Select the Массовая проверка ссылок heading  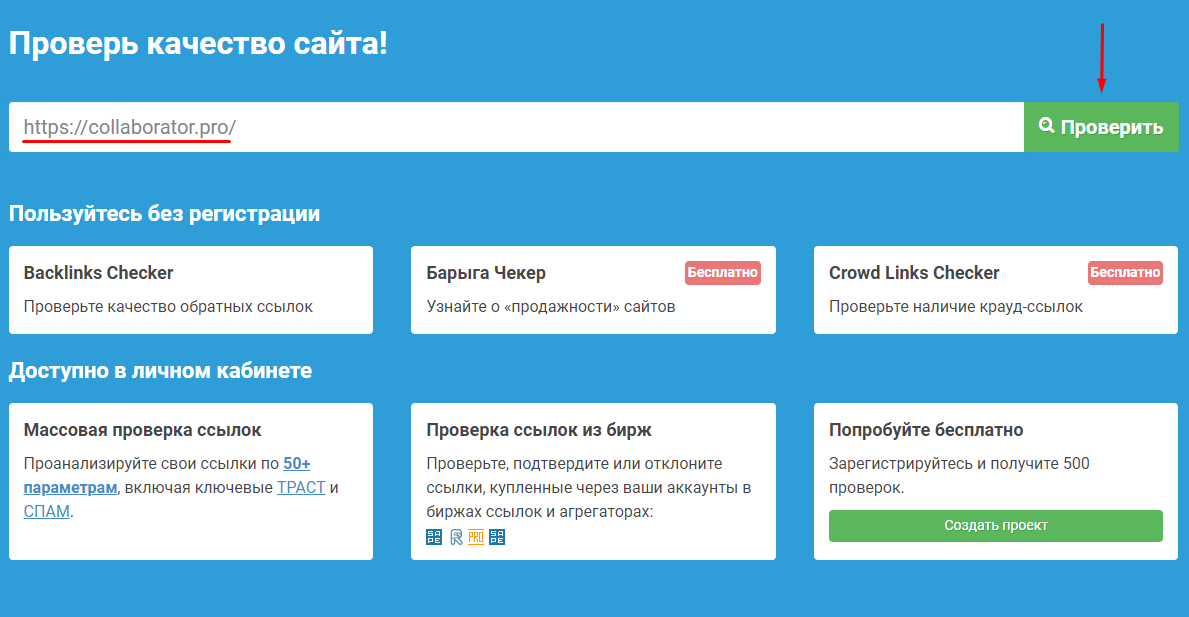click(x=142, y=430)
